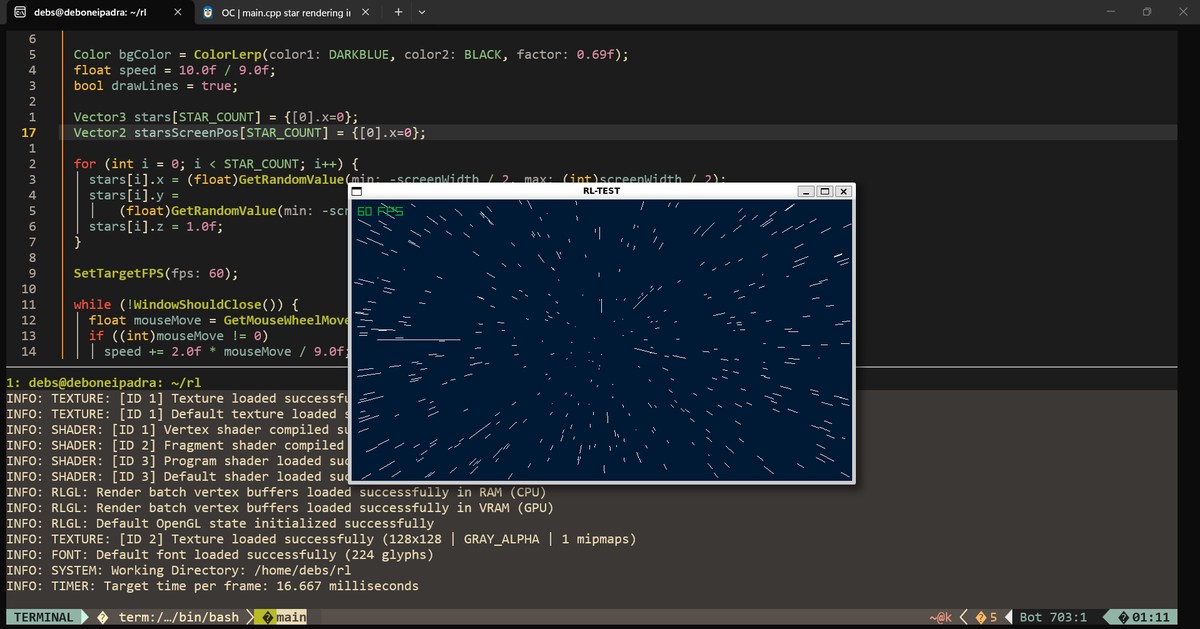Maximize the RL-TEST window
Image resolution: width=1200 pixels, height=629 pixels.
click(x=825, y=191)
